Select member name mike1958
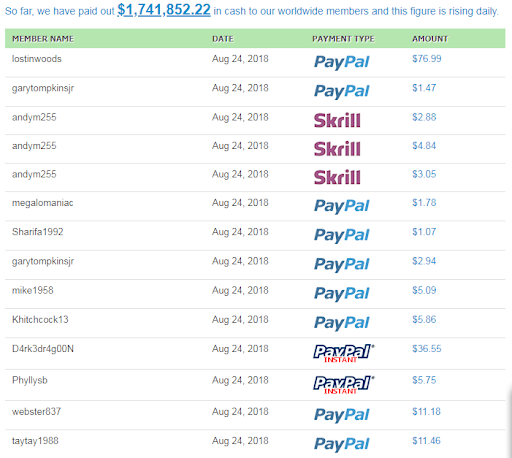Image resolution: width=512 pixels, height=458 pixels. [33, 291]
